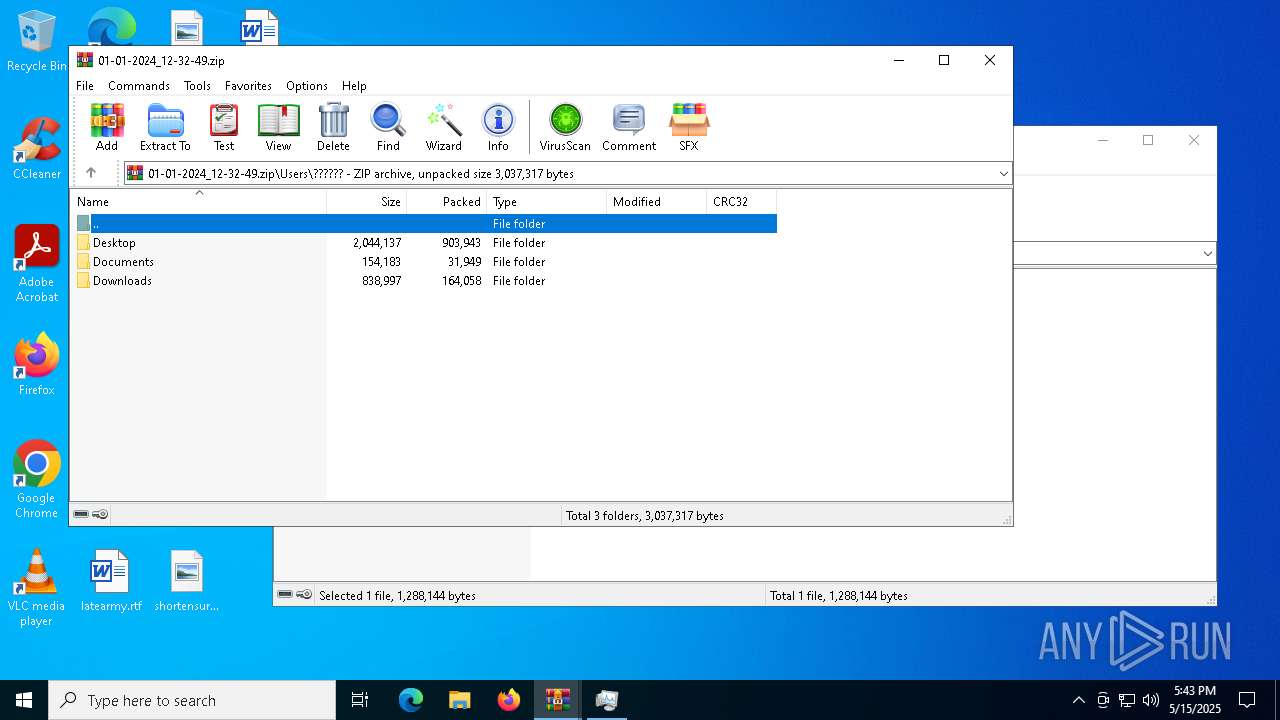The width and height of the screenshot is (1280, 720).
Task: Click the disk icon in status bar
Action: click(81, 514)
